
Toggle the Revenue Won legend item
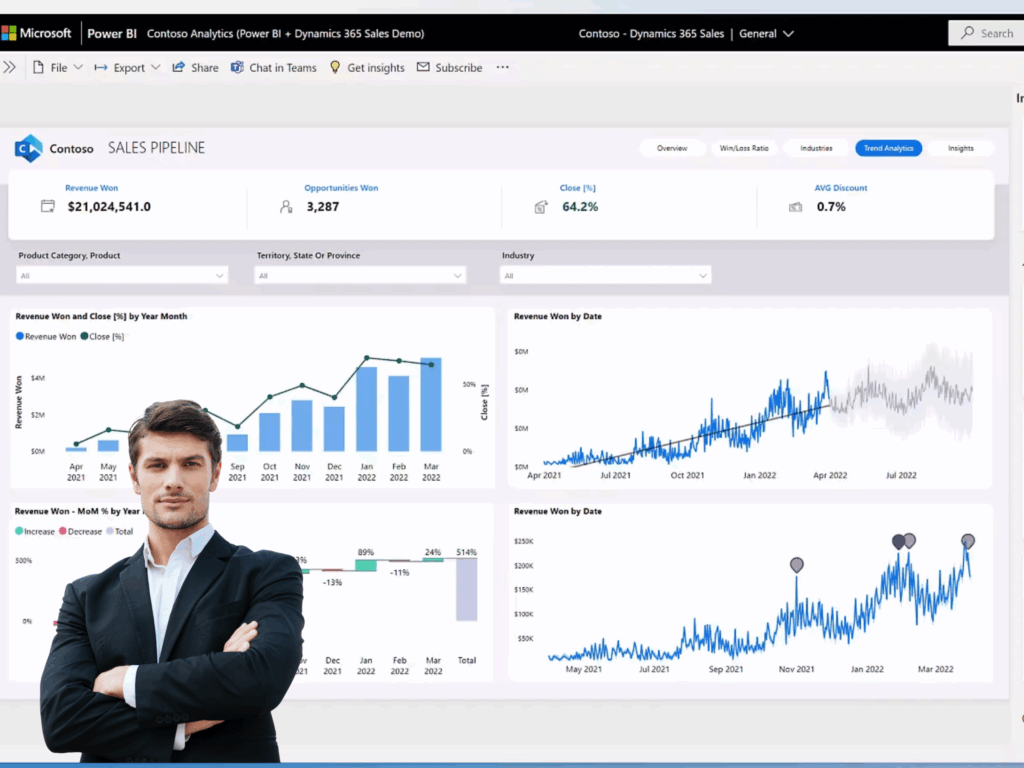click(x=46, y=337)
